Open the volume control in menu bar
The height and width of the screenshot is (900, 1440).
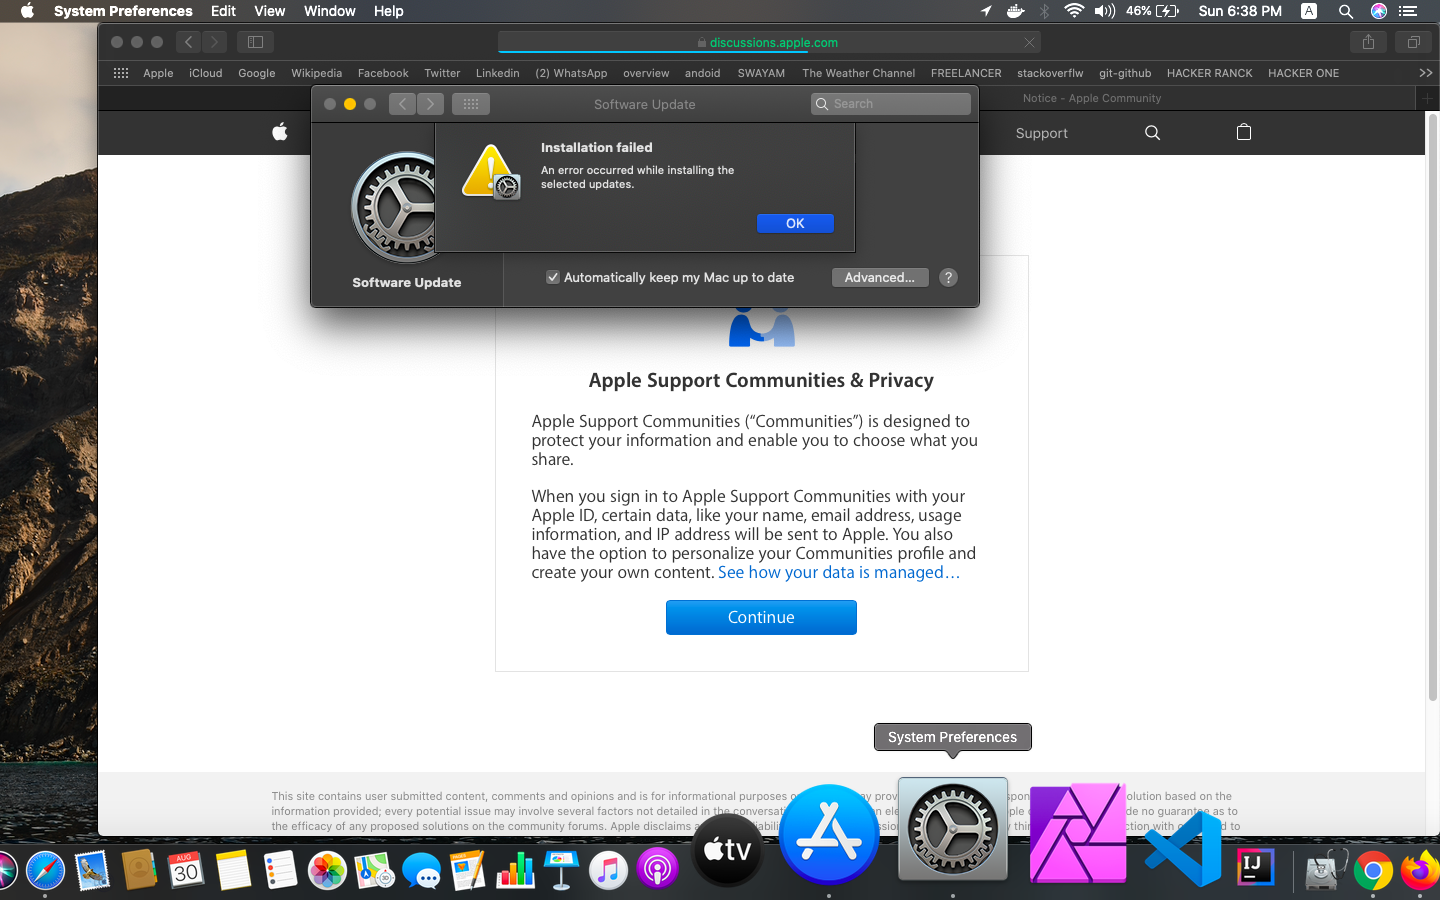(x=1104, y=11)
